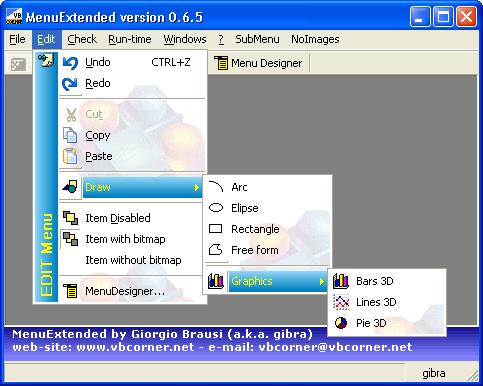This screenshot has width=483, height=386.
Task: Click the scissors Cut icon
Action: pos(71,115)
